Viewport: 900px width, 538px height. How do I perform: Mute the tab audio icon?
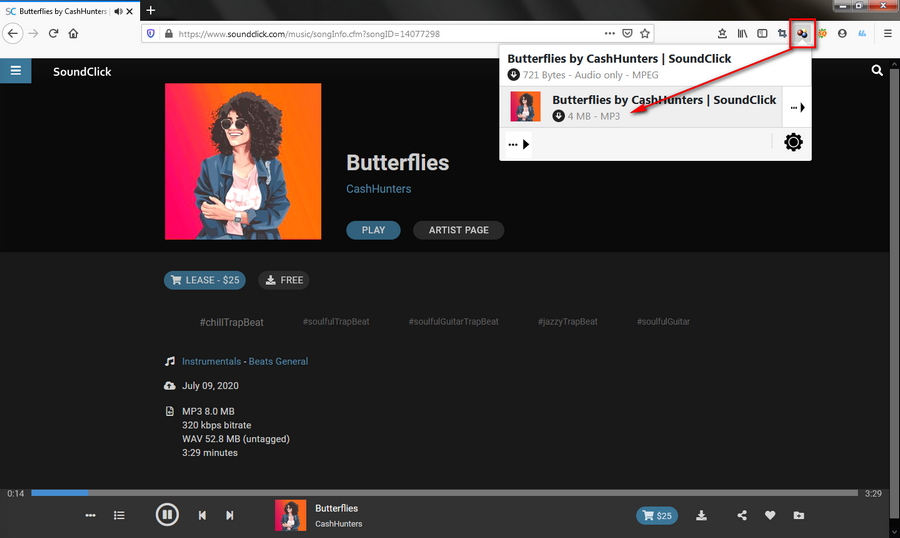pos(118,11)
